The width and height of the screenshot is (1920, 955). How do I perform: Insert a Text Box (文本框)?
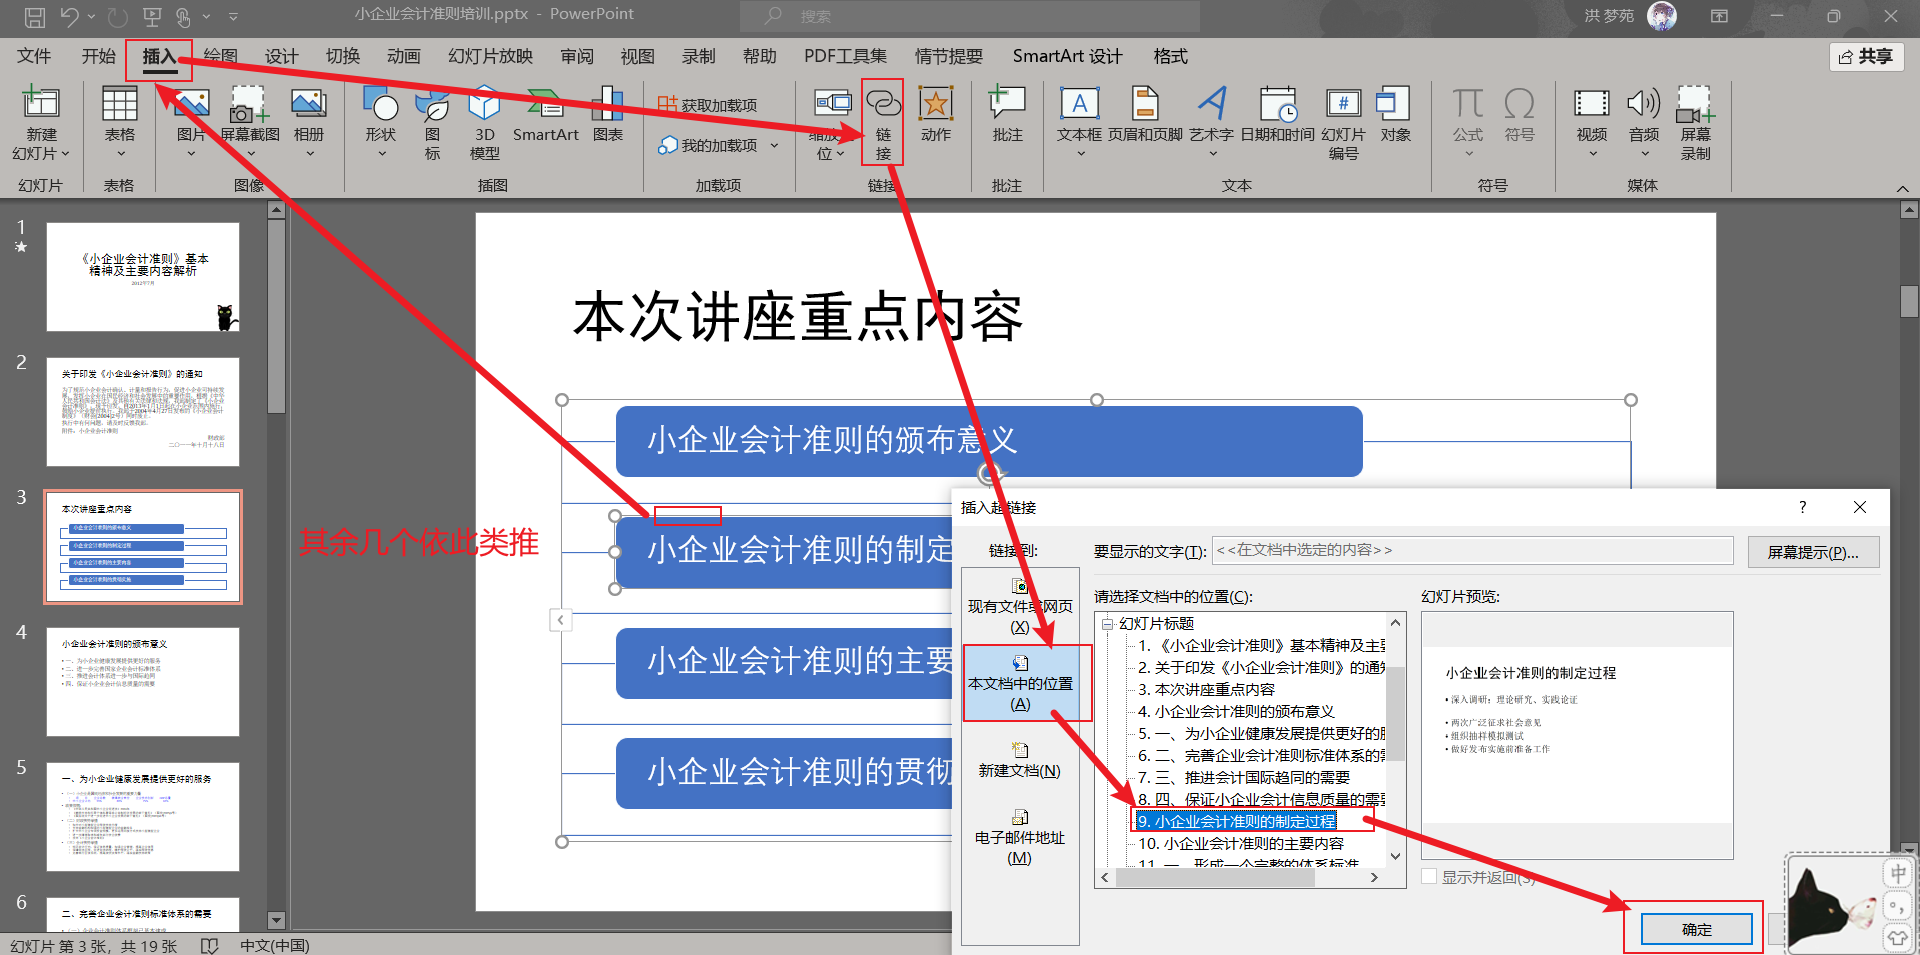pos(1079,124)
